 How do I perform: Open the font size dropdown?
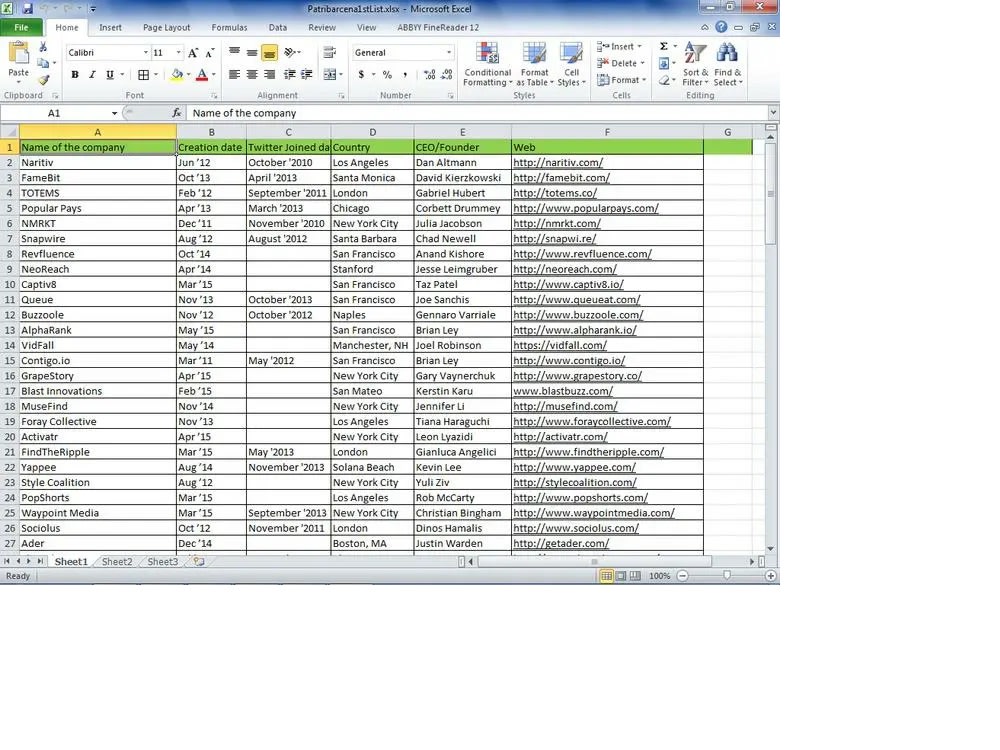[x=178, y=53]
